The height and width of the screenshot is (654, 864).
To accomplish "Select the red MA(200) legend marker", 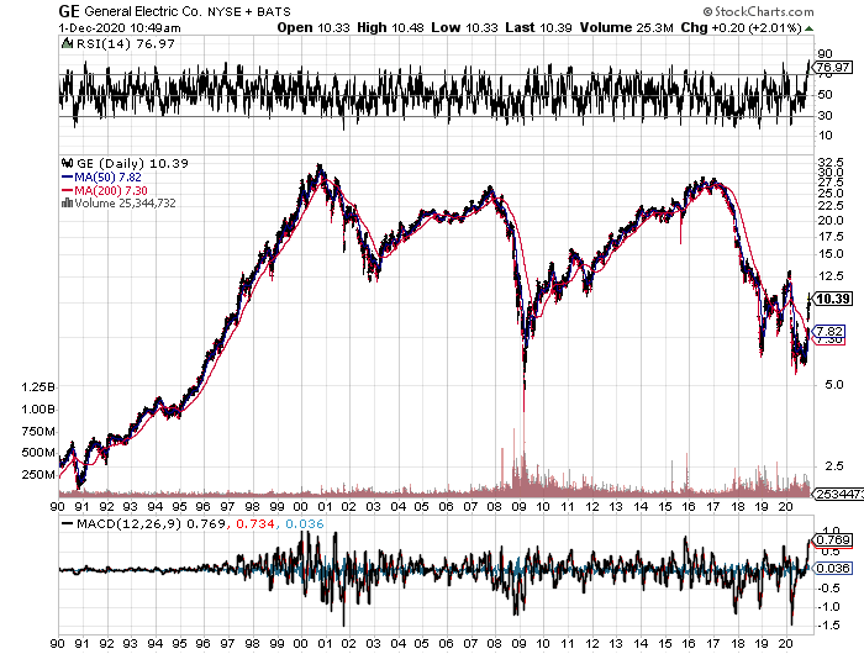I will [66, 190].
